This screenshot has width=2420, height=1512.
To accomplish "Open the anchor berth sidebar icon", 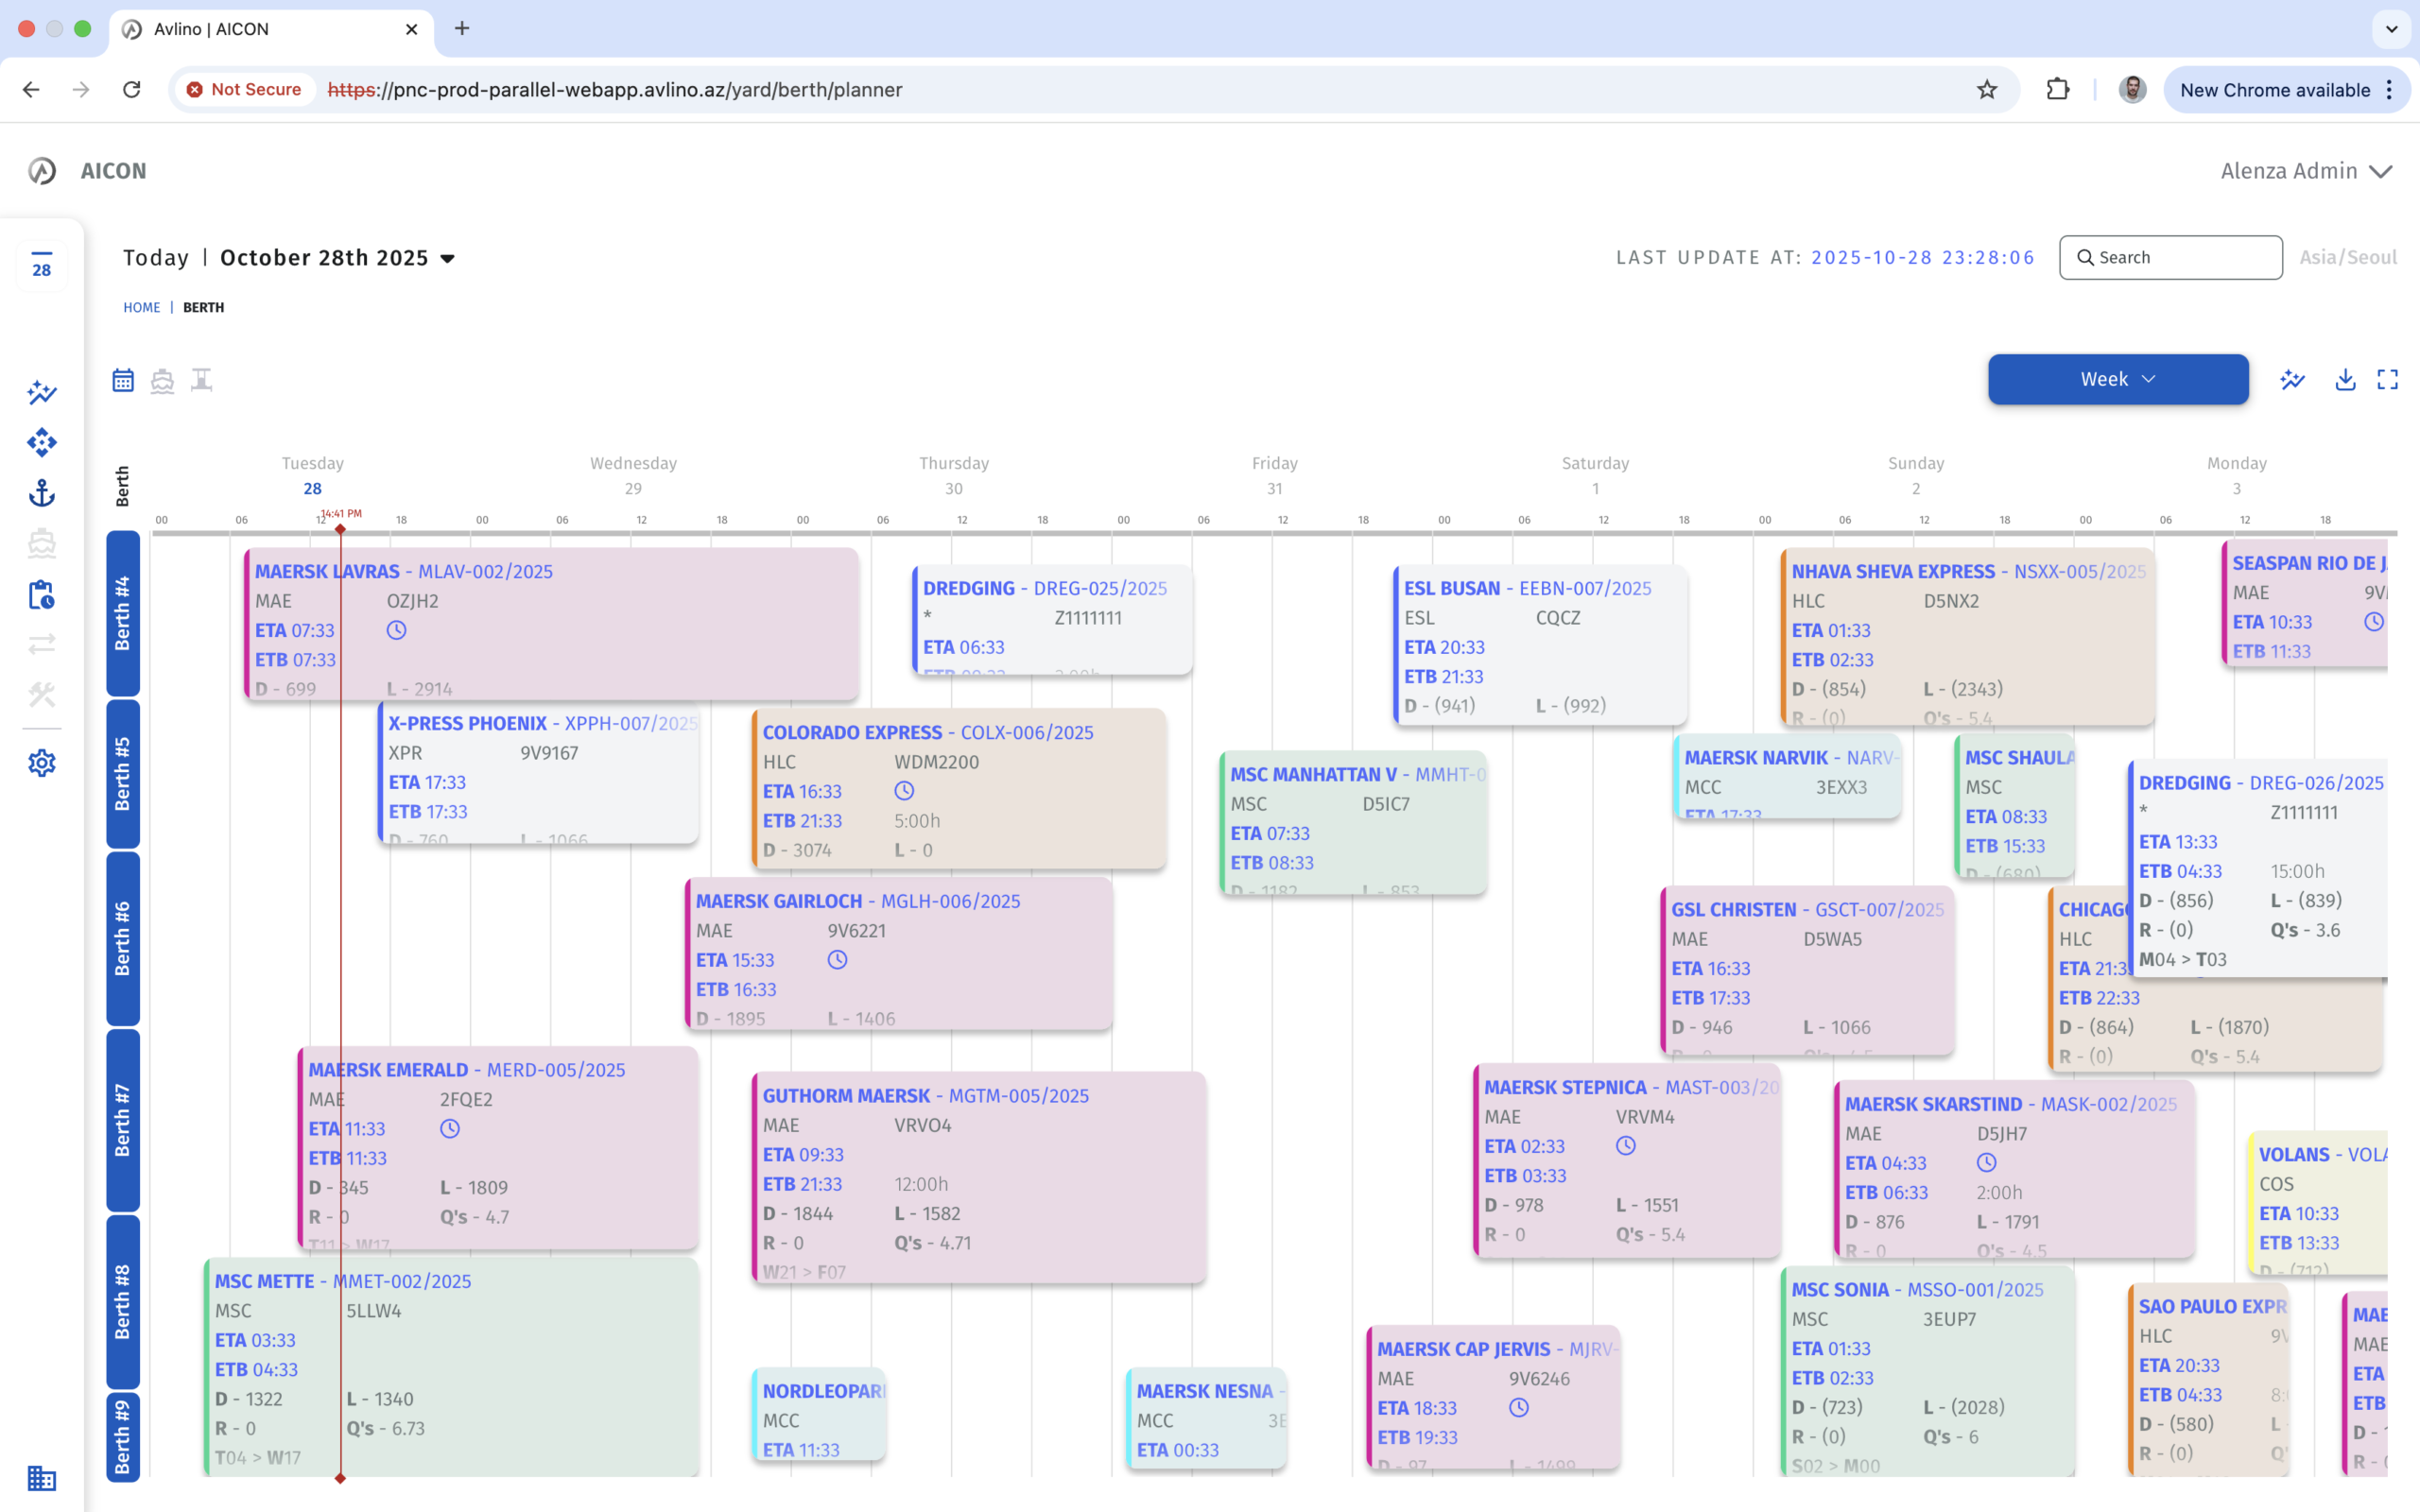I will tap(42, 493).
